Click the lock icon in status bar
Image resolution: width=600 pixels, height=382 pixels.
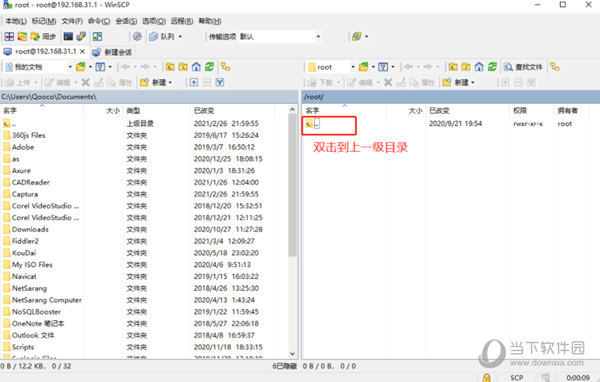click(x=486, y=378)
